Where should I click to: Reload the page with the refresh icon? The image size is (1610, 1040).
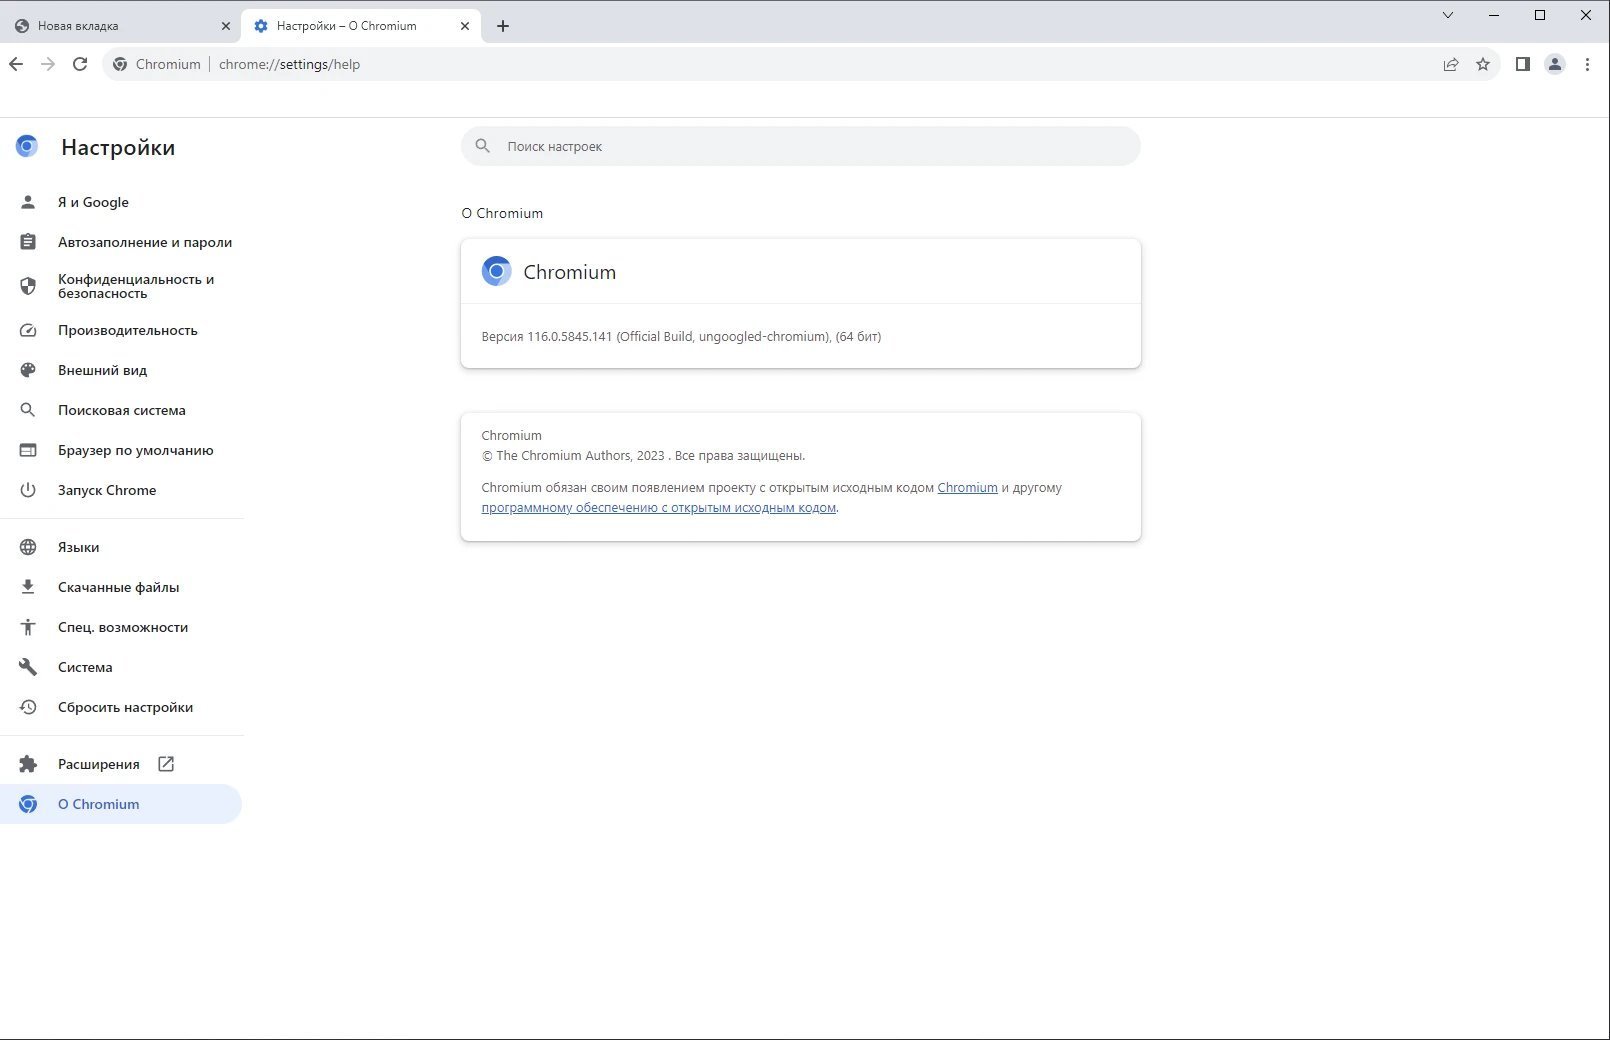pos(80,64)
